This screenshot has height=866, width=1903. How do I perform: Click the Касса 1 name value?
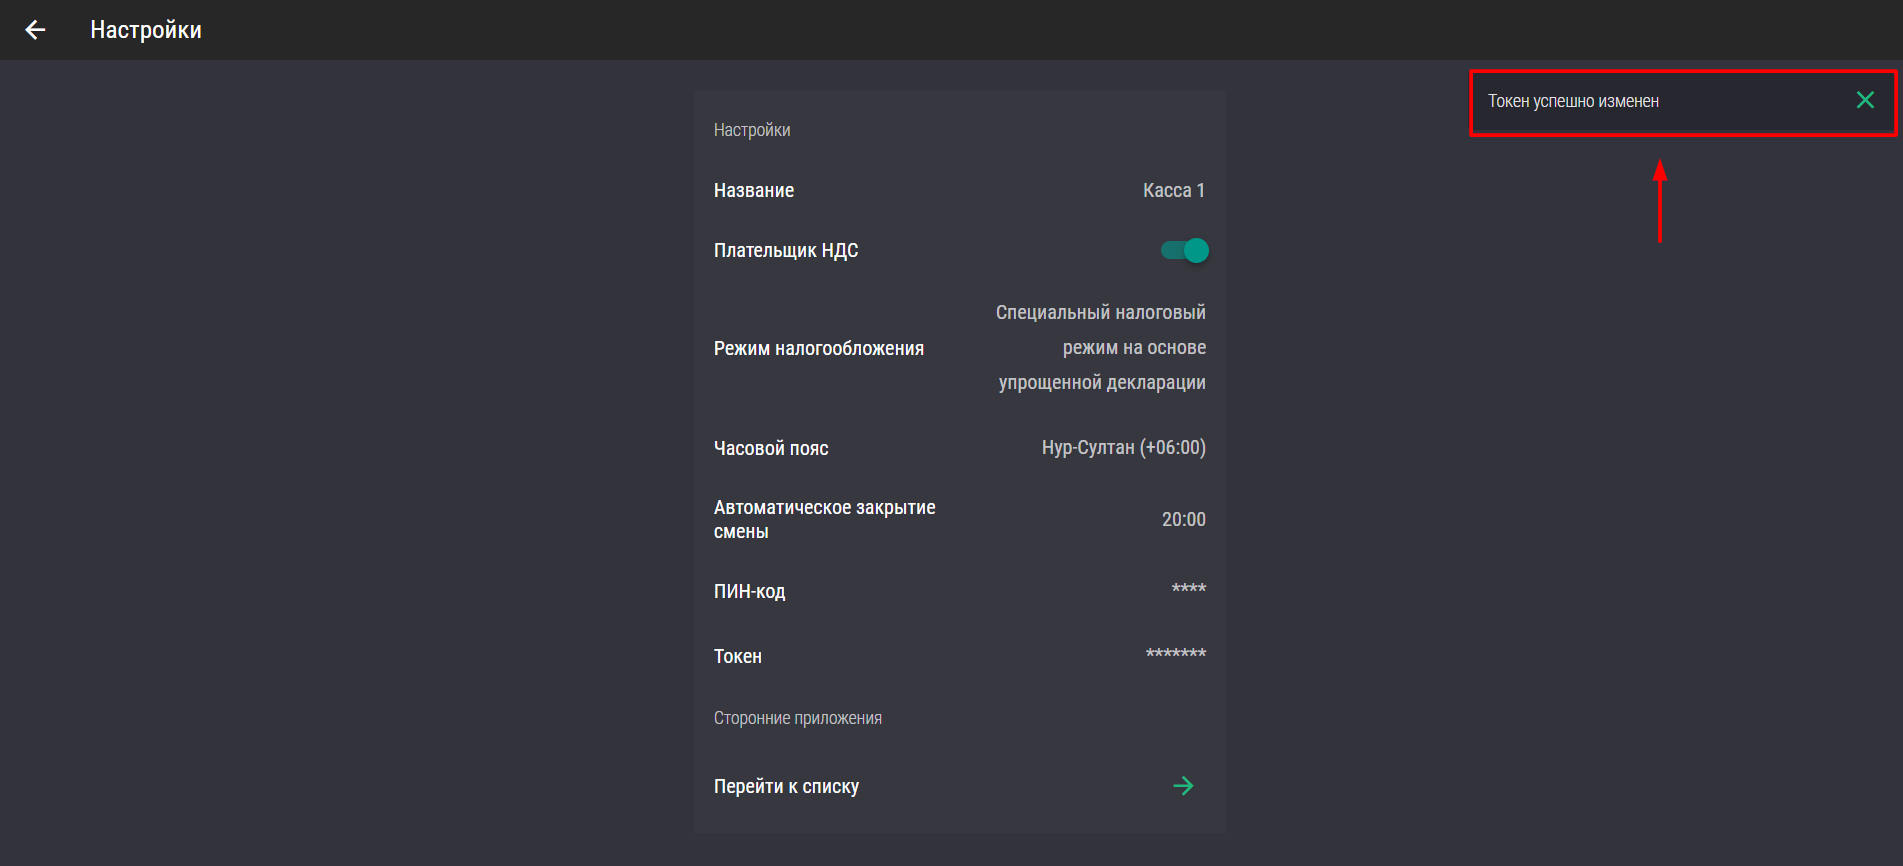click(x=1174, y=190)
